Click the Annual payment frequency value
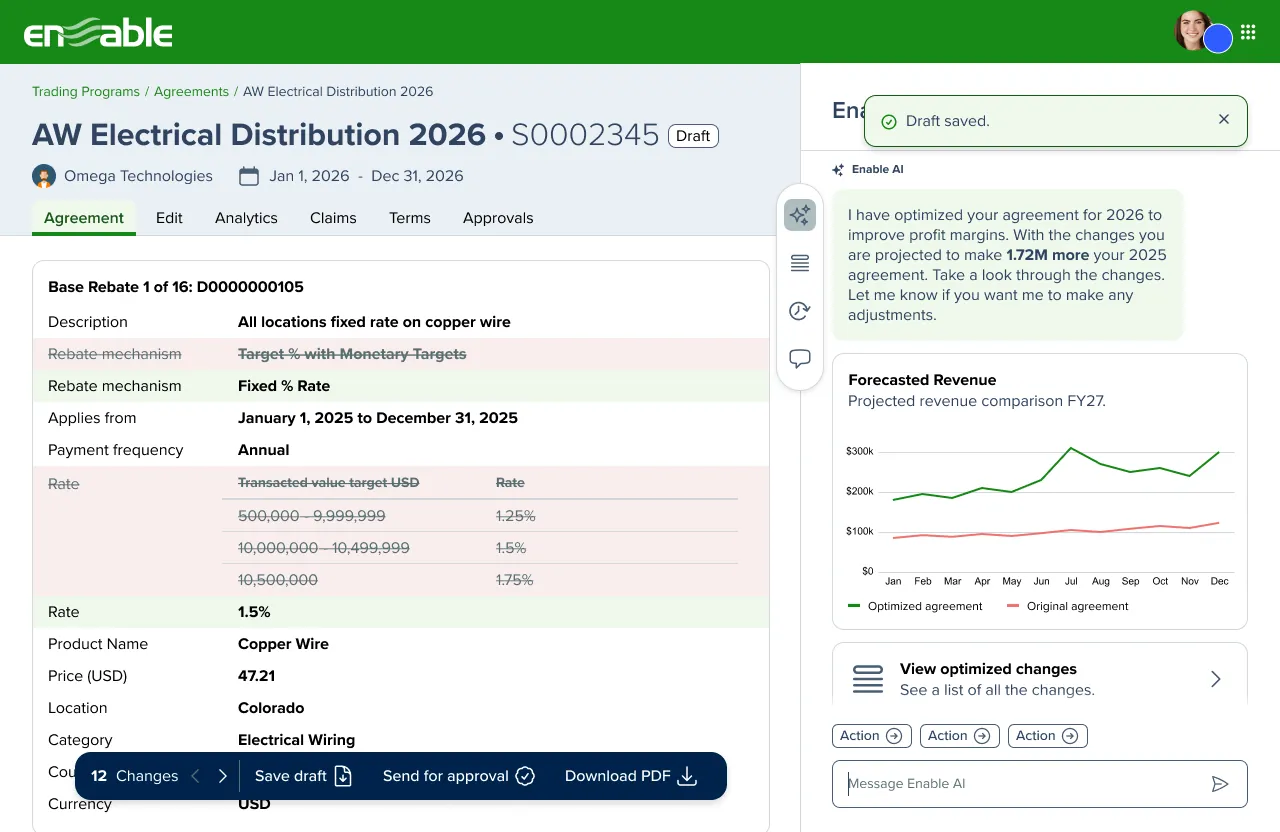 pyautogui.click(x=264, y=450)
